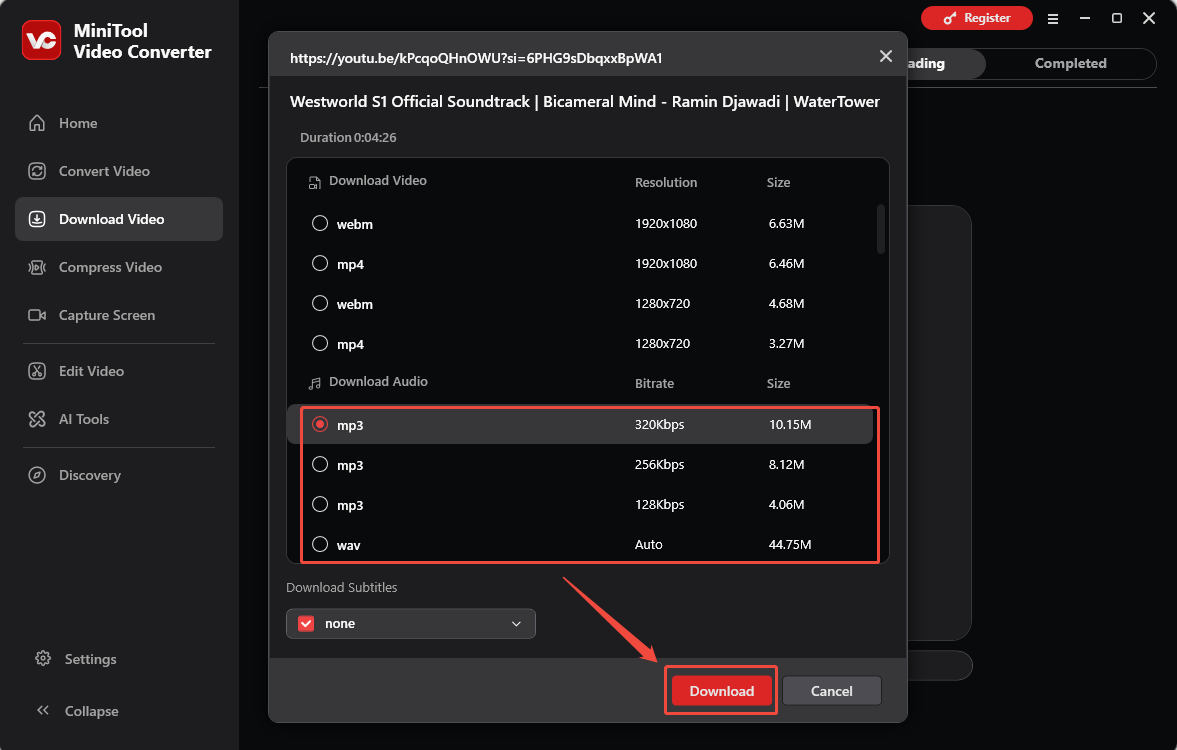Click the AI Tools icon in sidebar

[37, 419]
